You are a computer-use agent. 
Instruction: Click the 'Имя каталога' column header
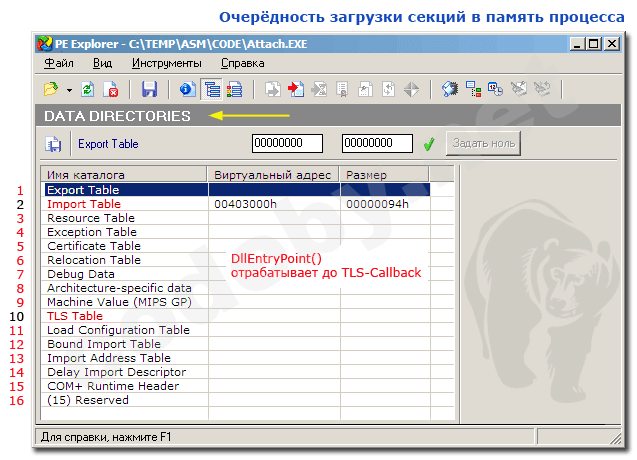(x=80, y=175)
